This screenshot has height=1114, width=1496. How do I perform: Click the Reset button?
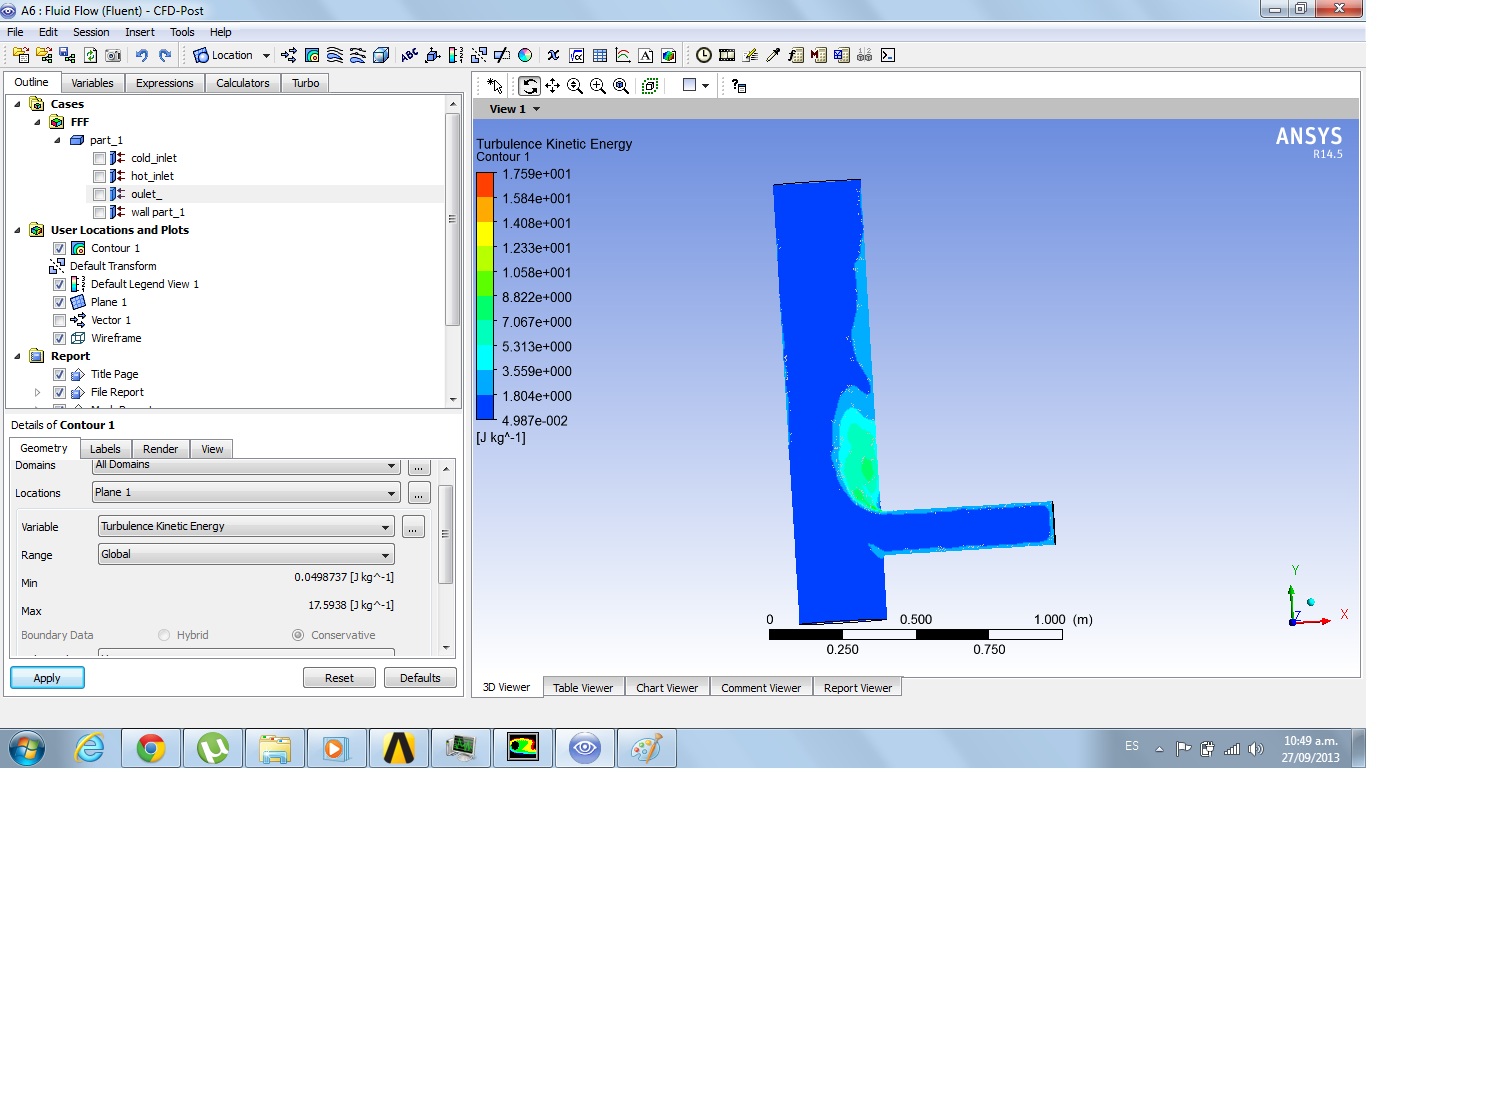(x=339, y=678)
